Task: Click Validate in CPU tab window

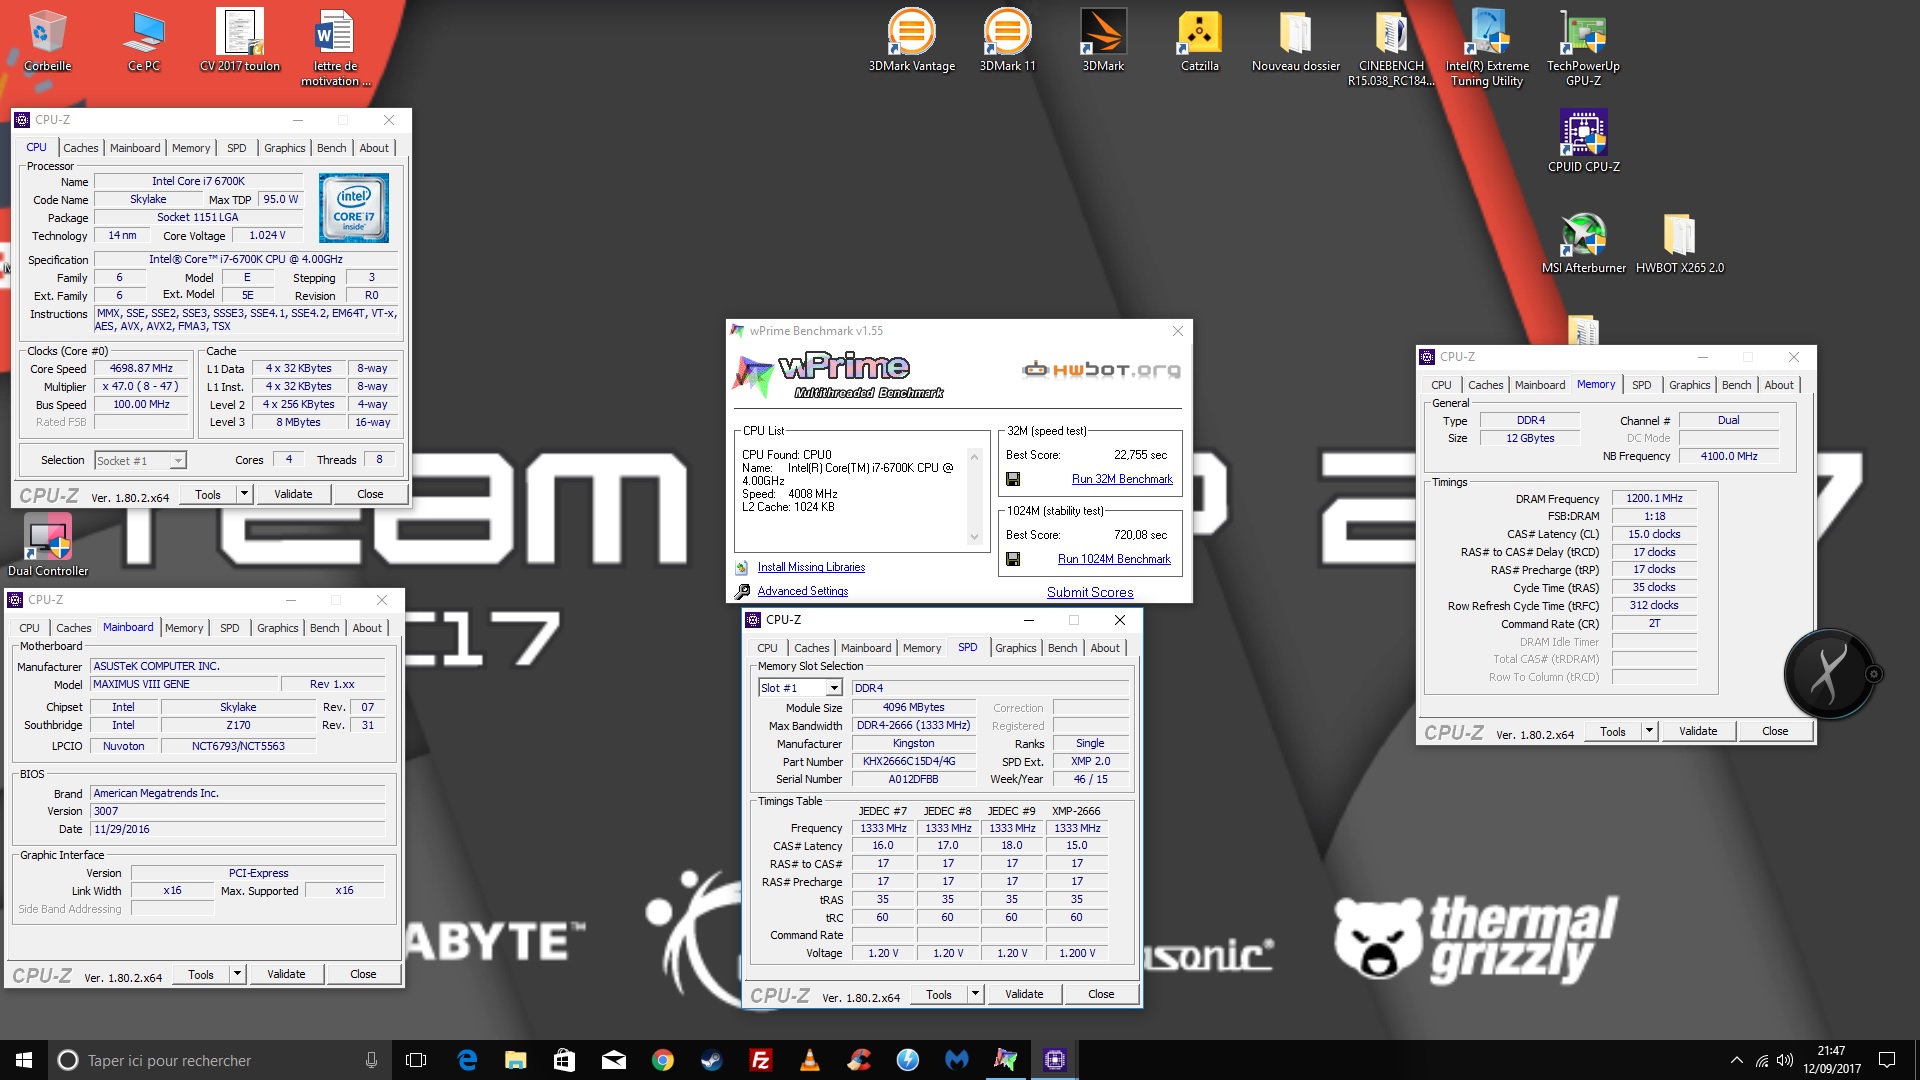Action: point(293,494)
